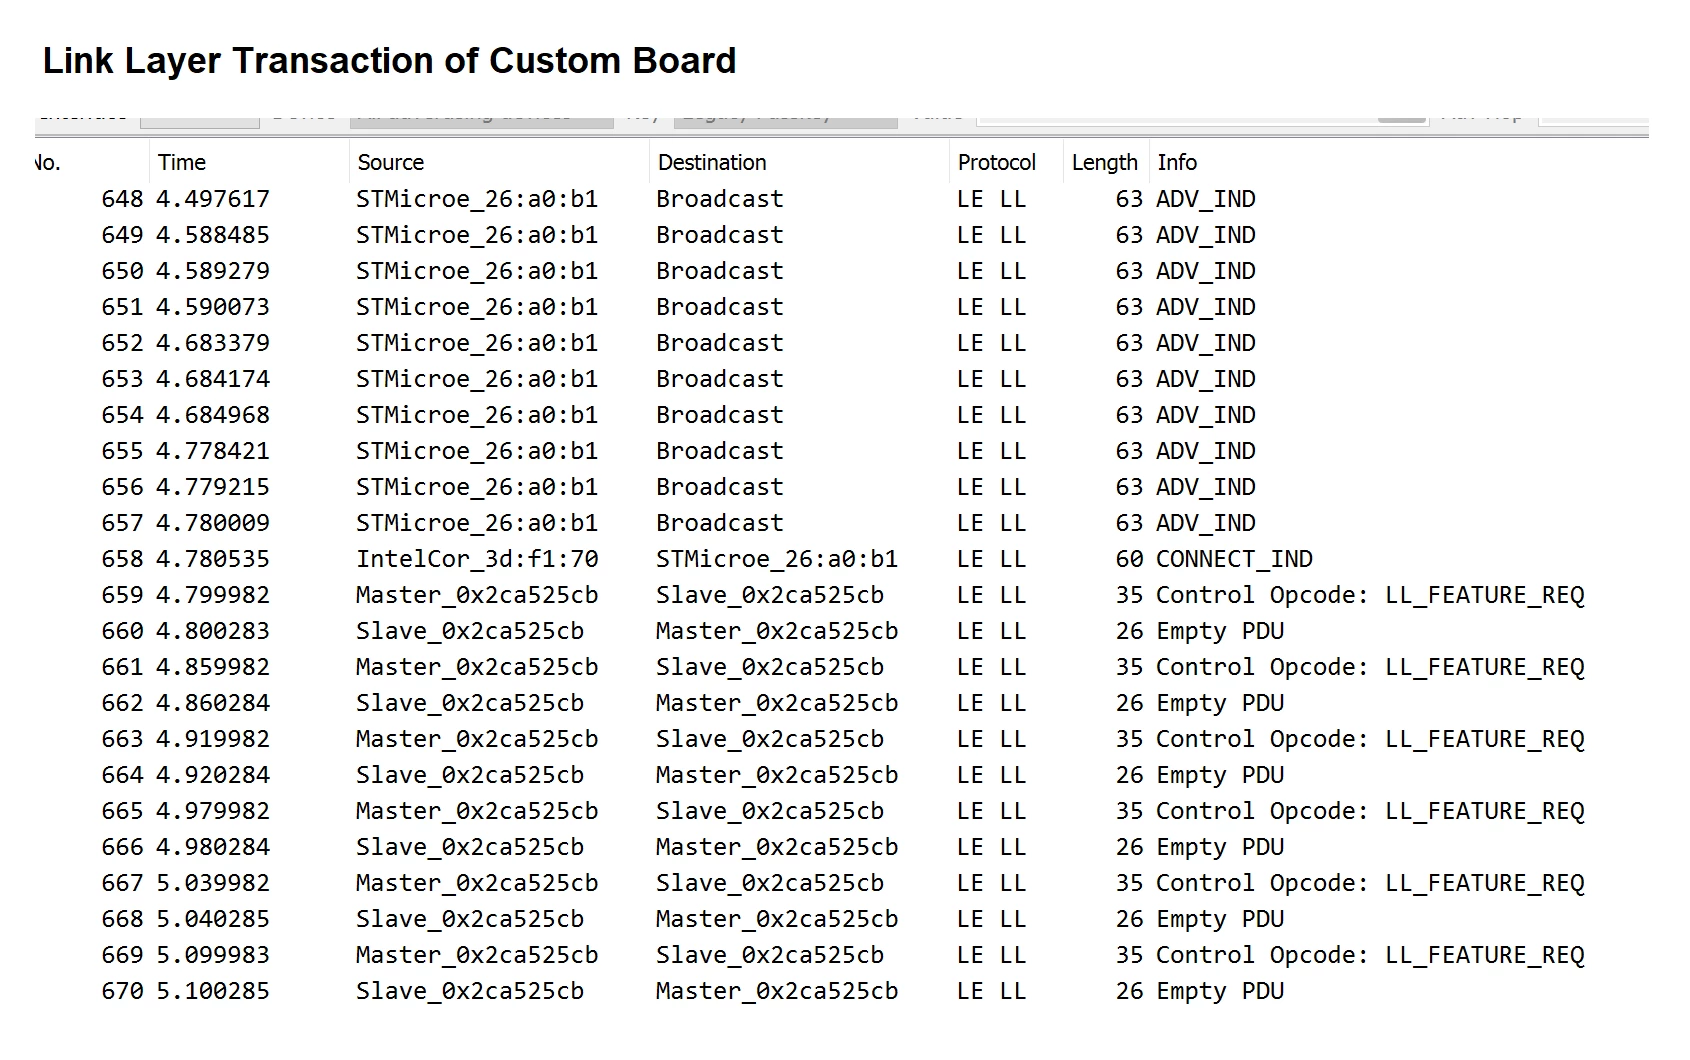The width and height of the screenshot is (1690, 1060).
Task: Select packet 669 LL_FEATURE_REQ row
Action: pos(841,955)
